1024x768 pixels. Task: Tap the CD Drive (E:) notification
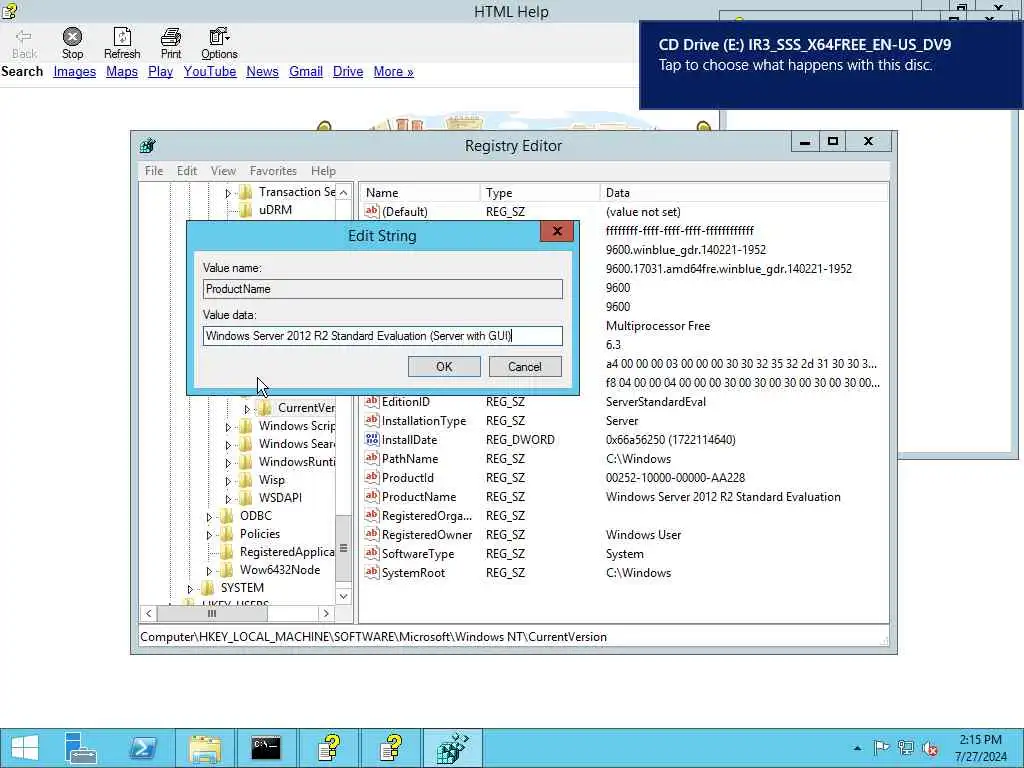click(831, 65)
